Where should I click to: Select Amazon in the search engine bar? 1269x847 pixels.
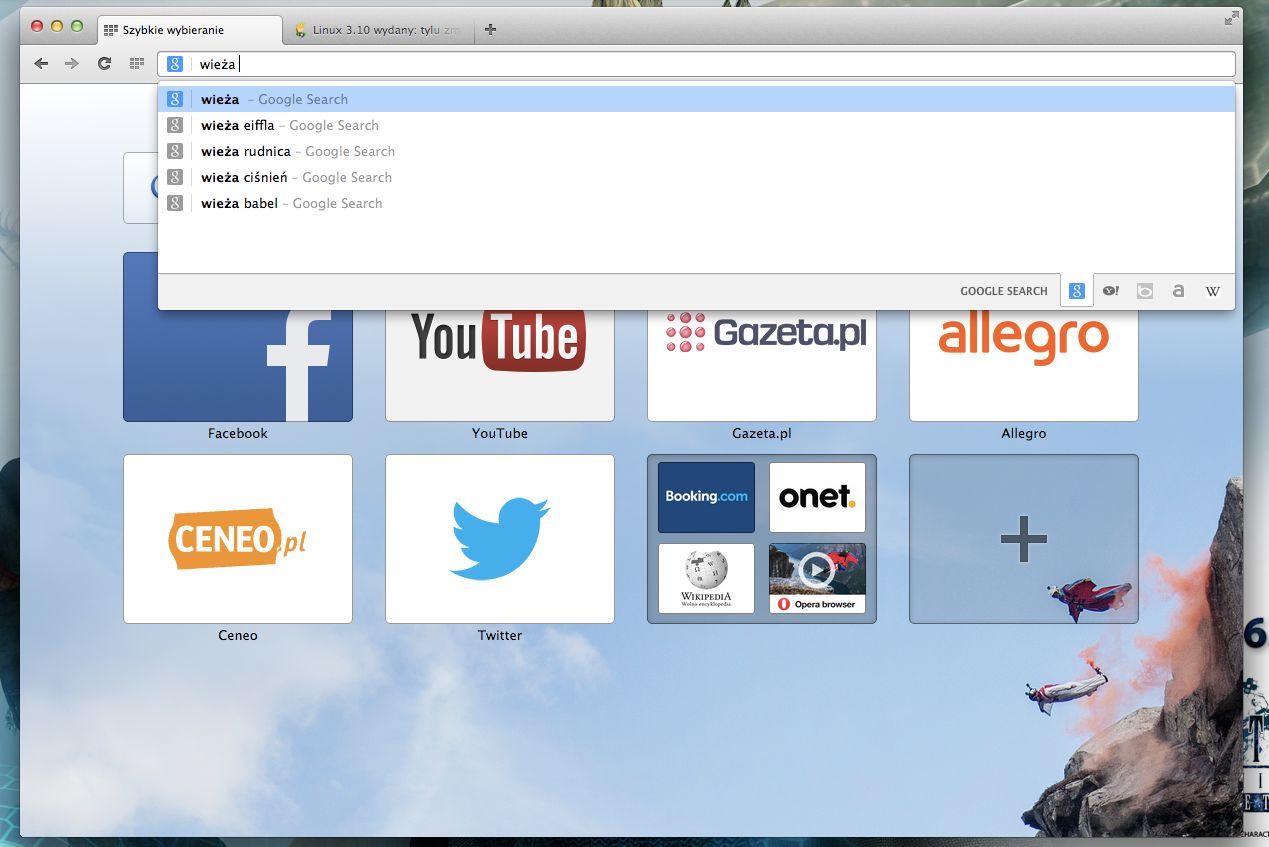(x=1179, y=291)
